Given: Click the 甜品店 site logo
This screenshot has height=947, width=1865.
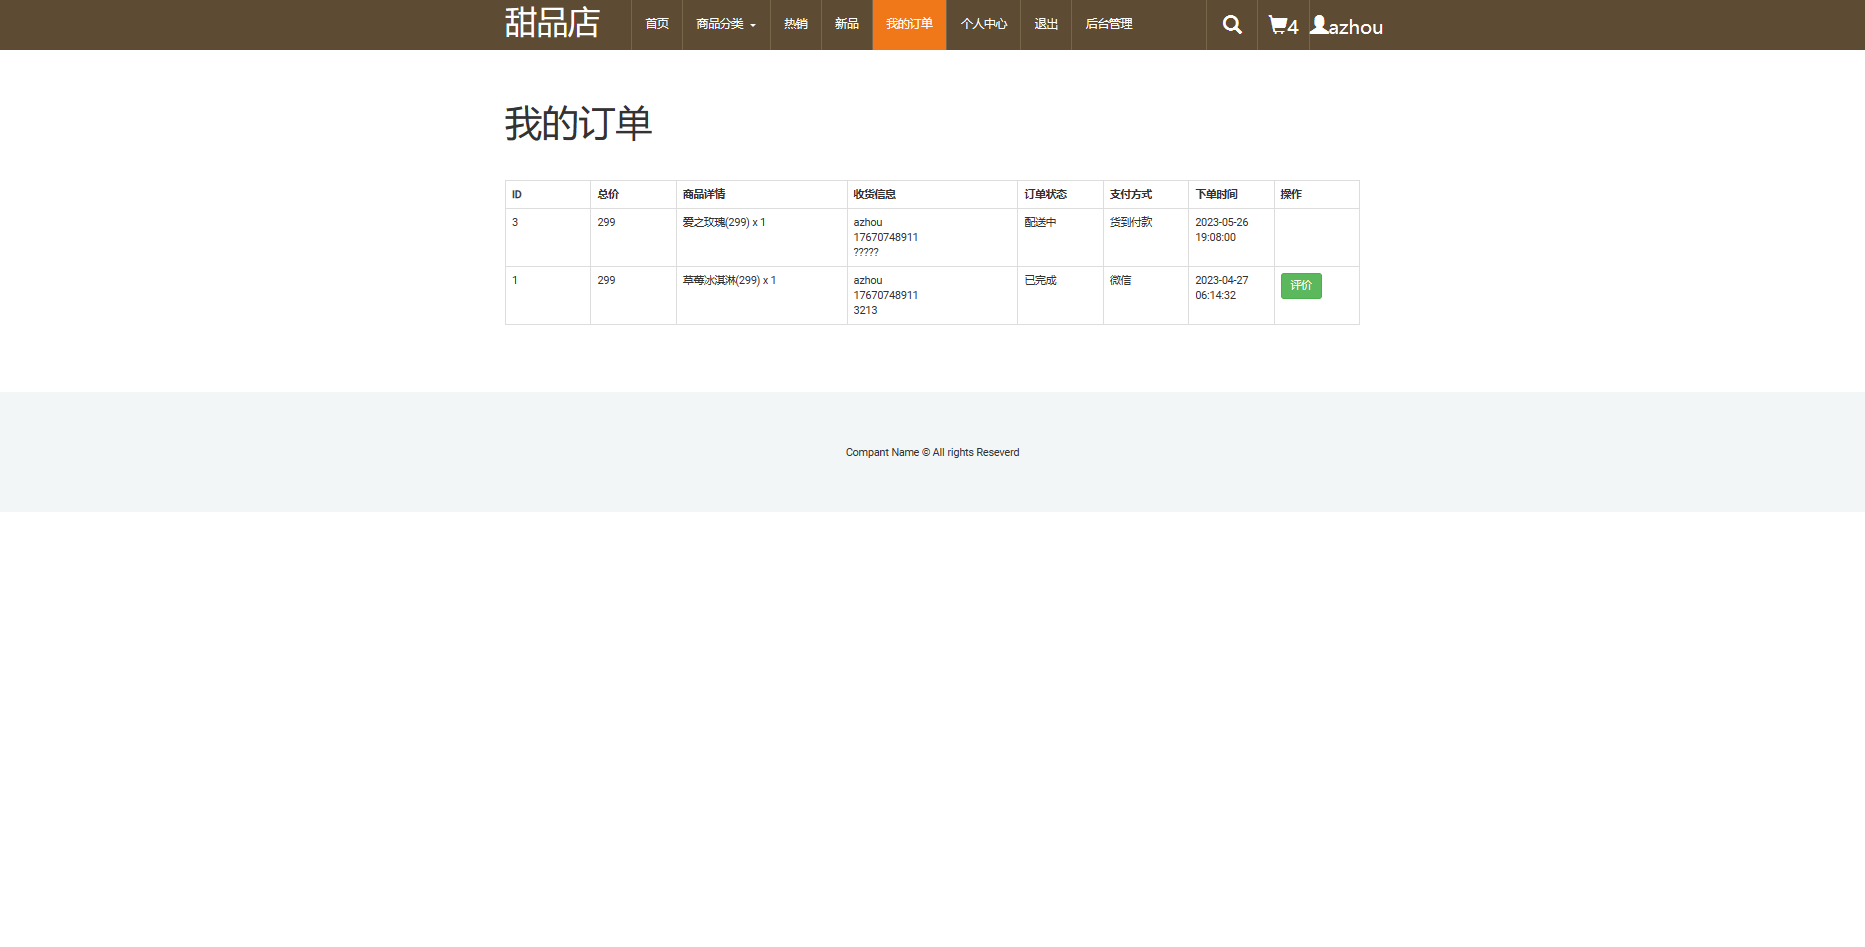Looking at the screenshot, I should (x=552, y=23).
